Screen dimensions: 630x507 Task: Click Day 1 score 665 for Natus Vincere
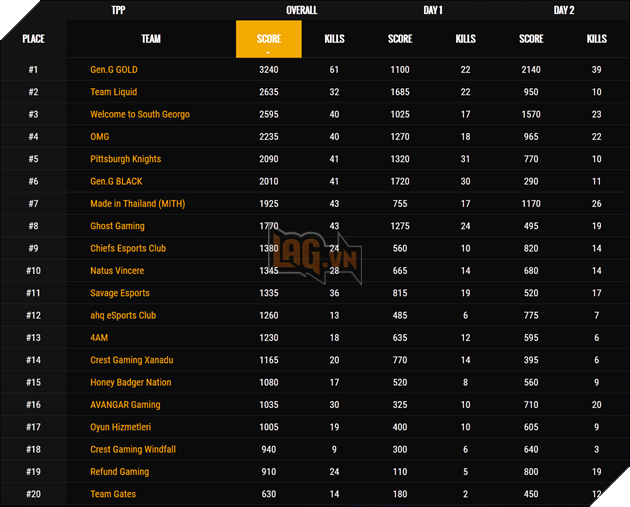400,271
